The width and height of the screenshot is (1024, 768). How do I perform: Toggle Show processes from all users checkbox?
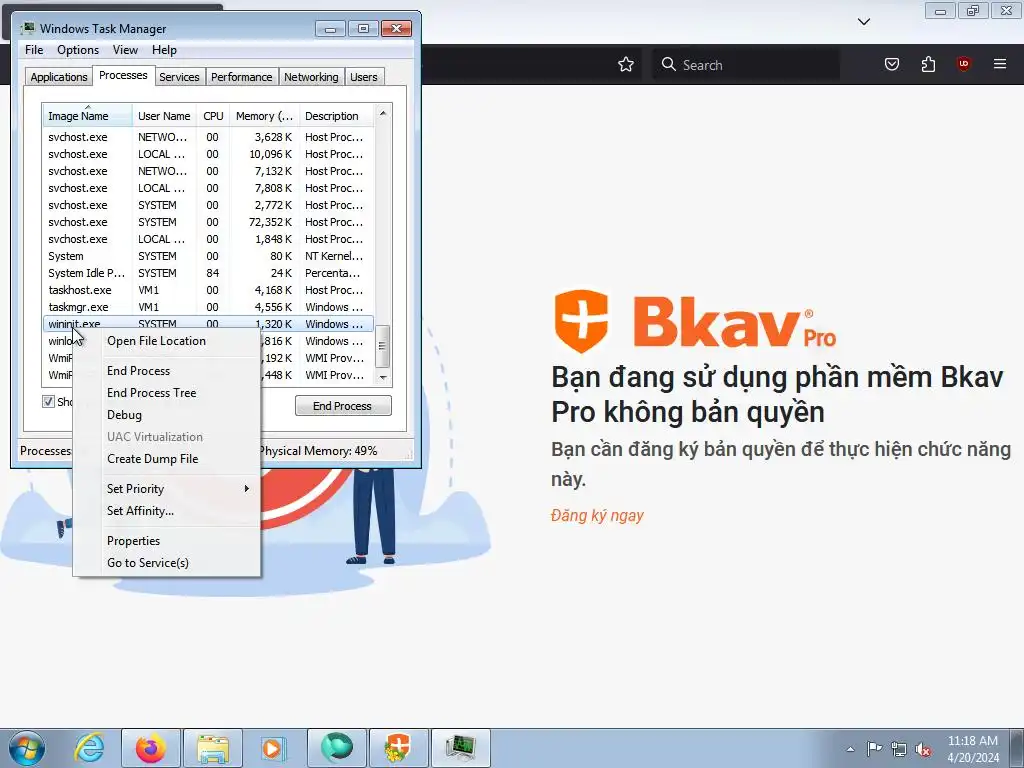coord(48,401)
